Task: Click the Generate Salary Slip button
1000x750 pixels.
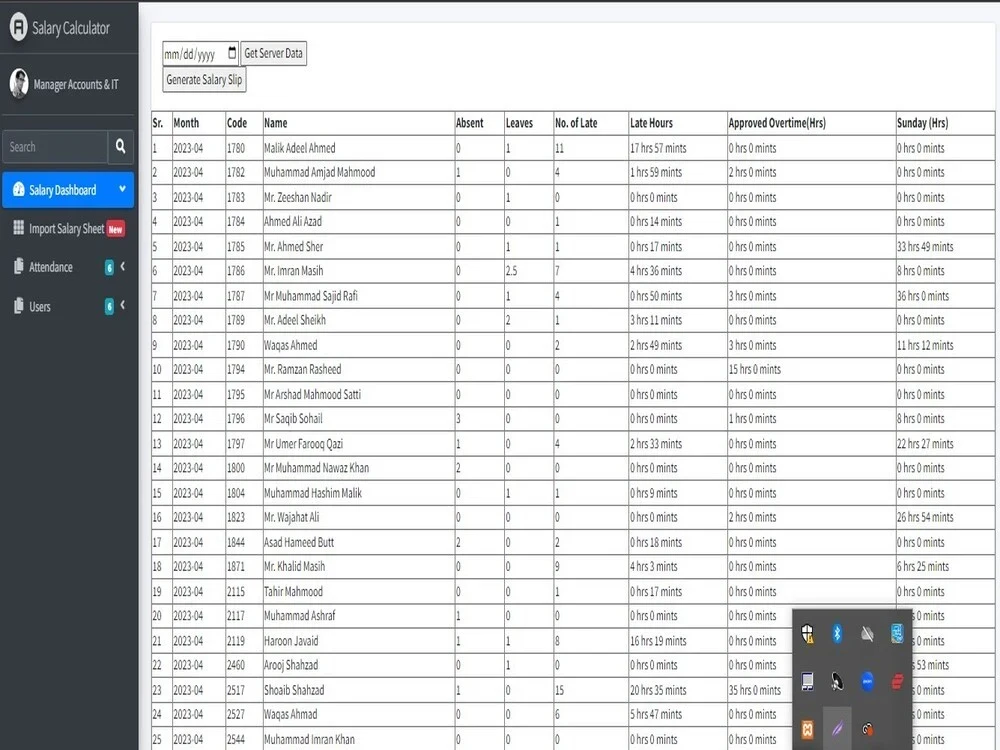Action: pyautogui.click(x=203, y=79)
